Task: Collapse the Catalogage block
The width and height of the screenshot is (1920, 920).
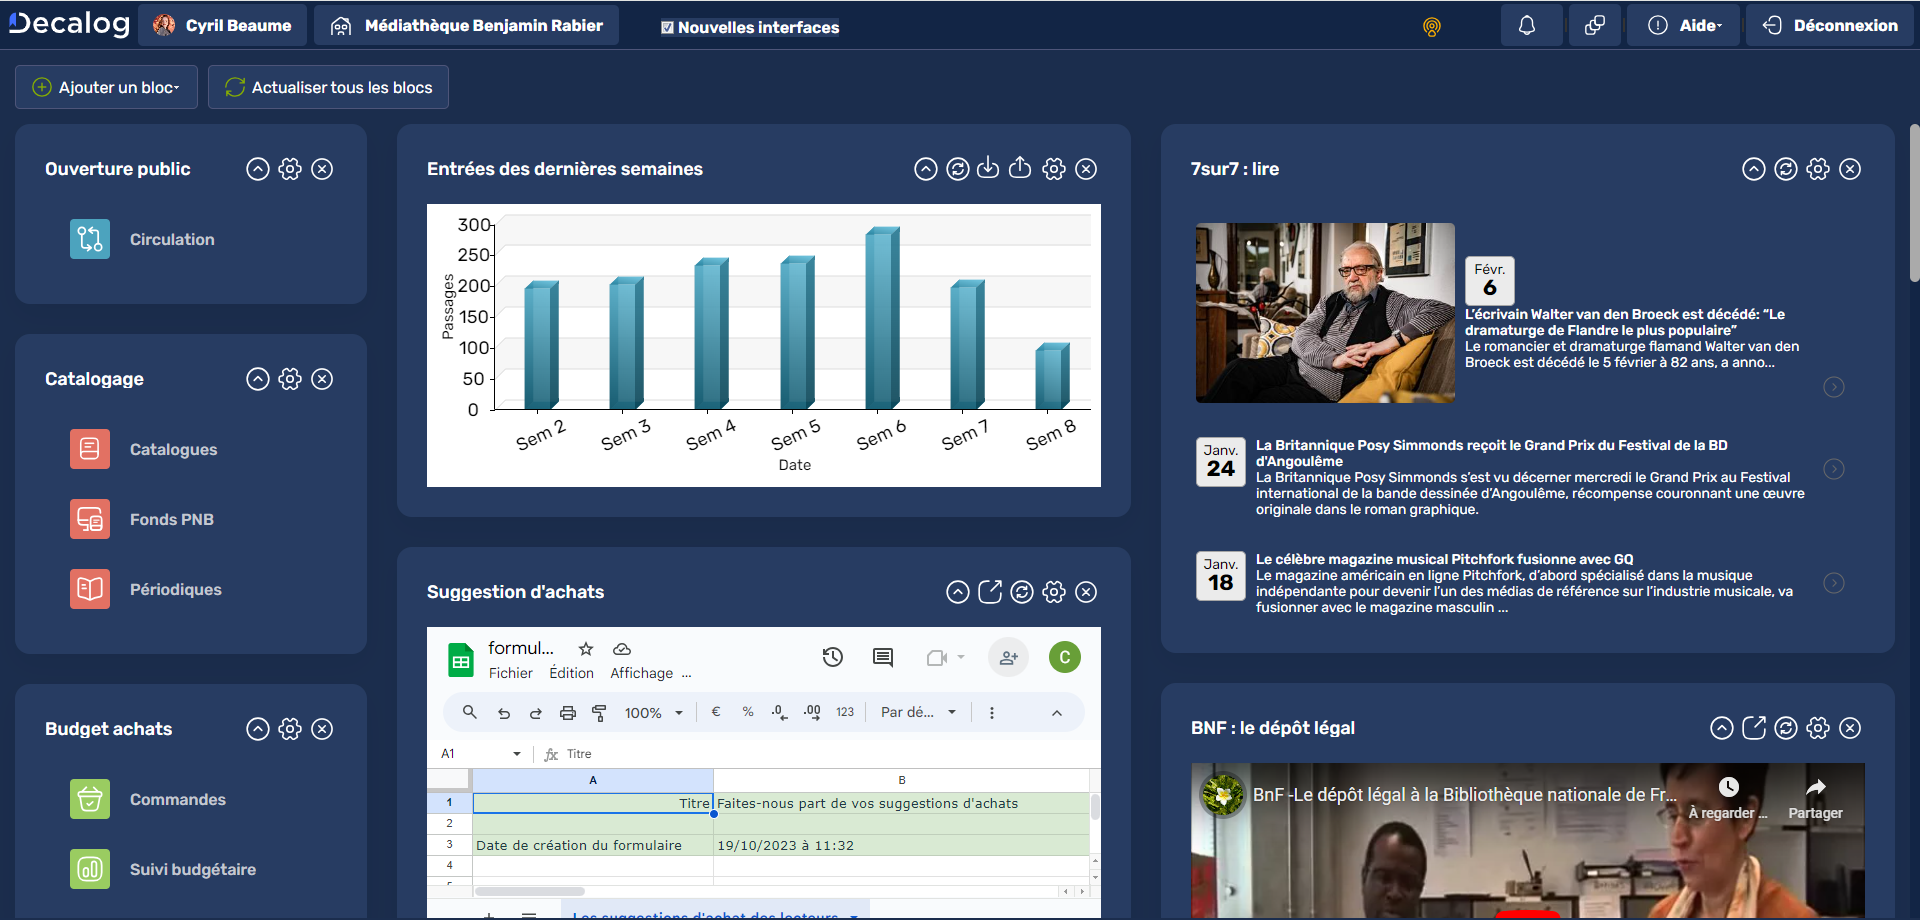Action: (x=257, y=379)
